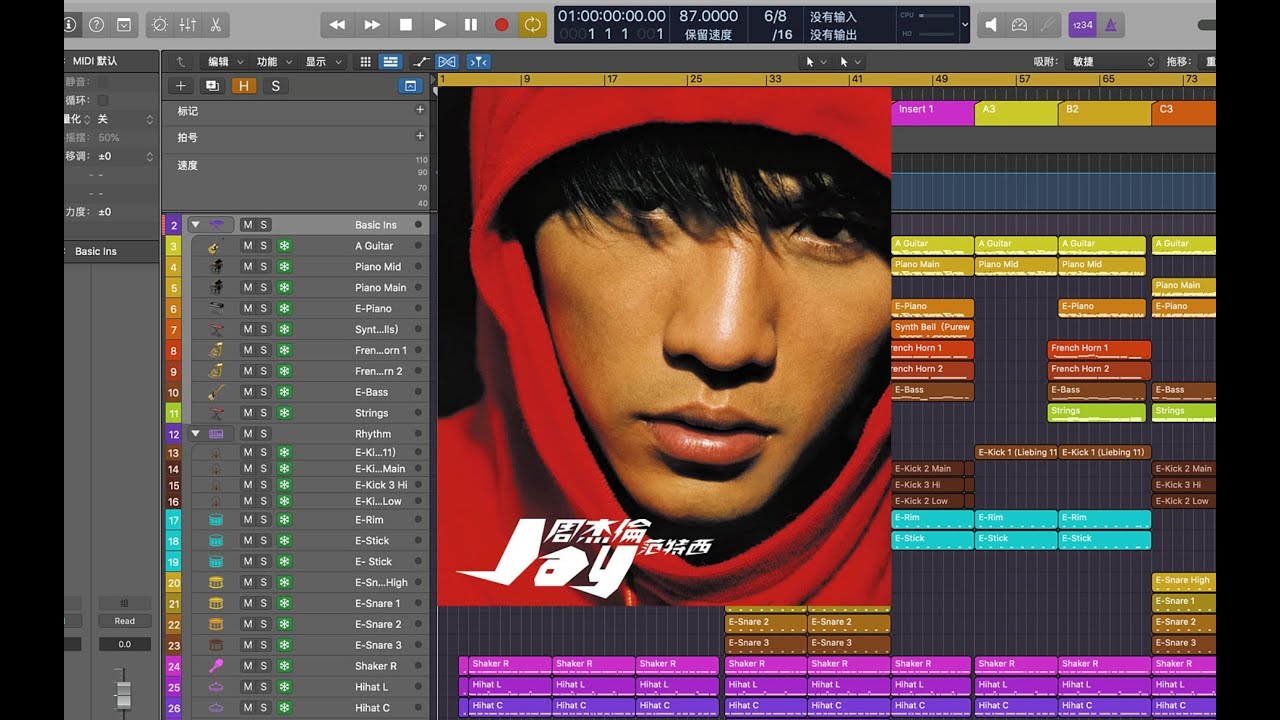1280x720 pixels.
Task: Toggle freeze on the E-Piano track
Action: point(284,309)
